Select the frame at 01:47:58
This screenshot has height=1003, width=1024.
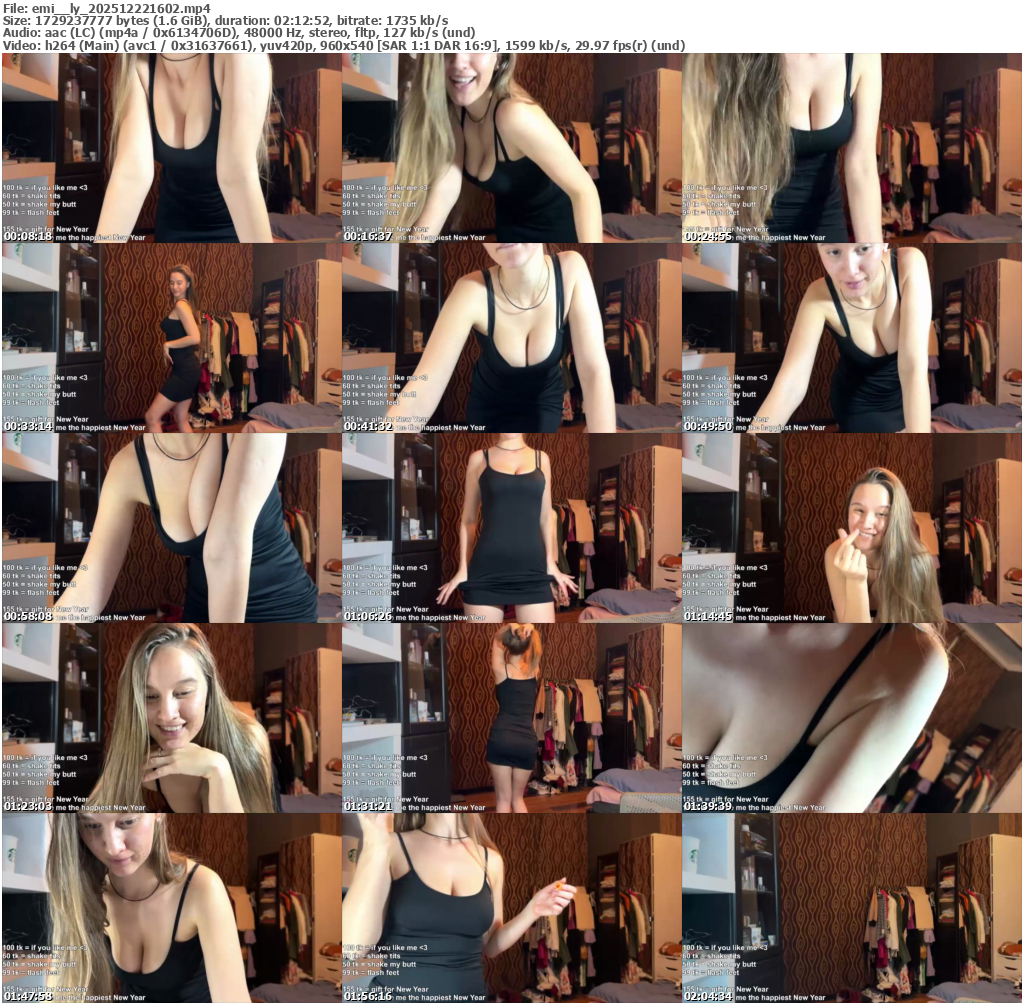point(171,908)
